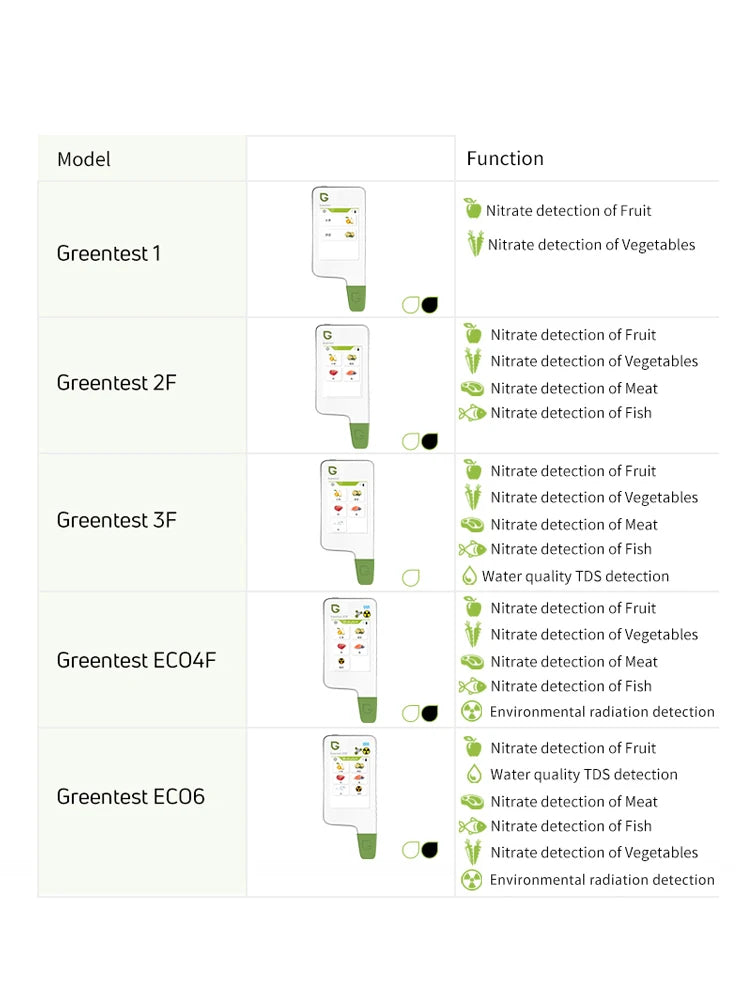Click the Function column header

pos(505,158)
